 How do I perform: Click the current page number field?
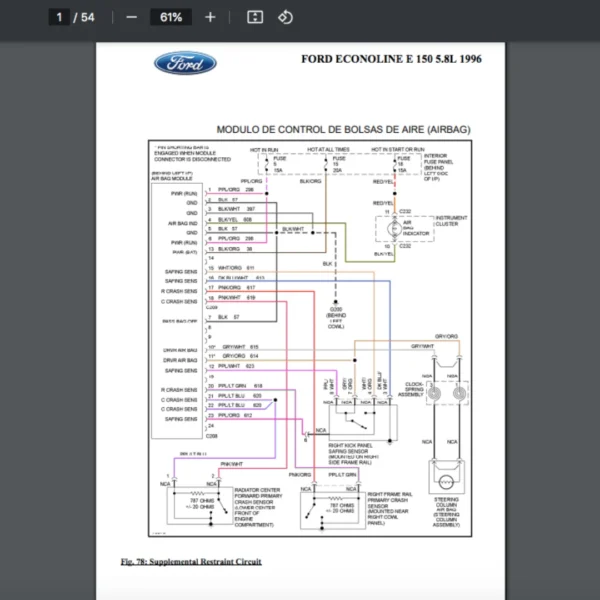coord(60,17)
